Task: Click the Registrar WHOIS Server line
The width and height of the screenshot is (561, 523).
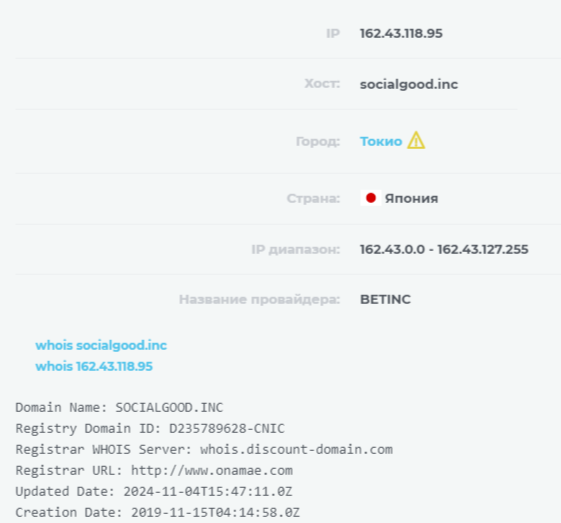Action: (204, 450)
